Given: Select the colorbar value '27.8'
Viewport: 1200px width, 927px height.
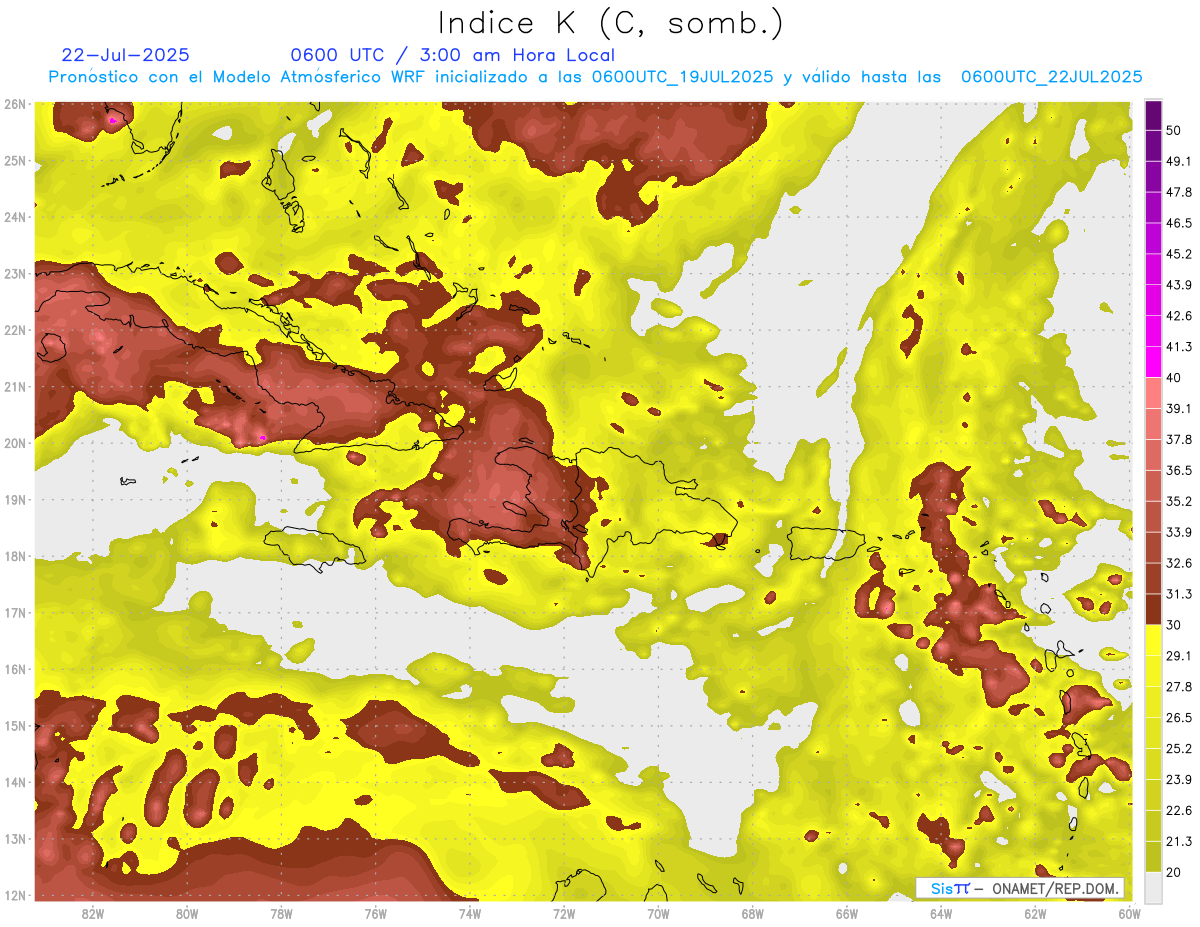Looking at the screenshot, I should coord(1179,687).
